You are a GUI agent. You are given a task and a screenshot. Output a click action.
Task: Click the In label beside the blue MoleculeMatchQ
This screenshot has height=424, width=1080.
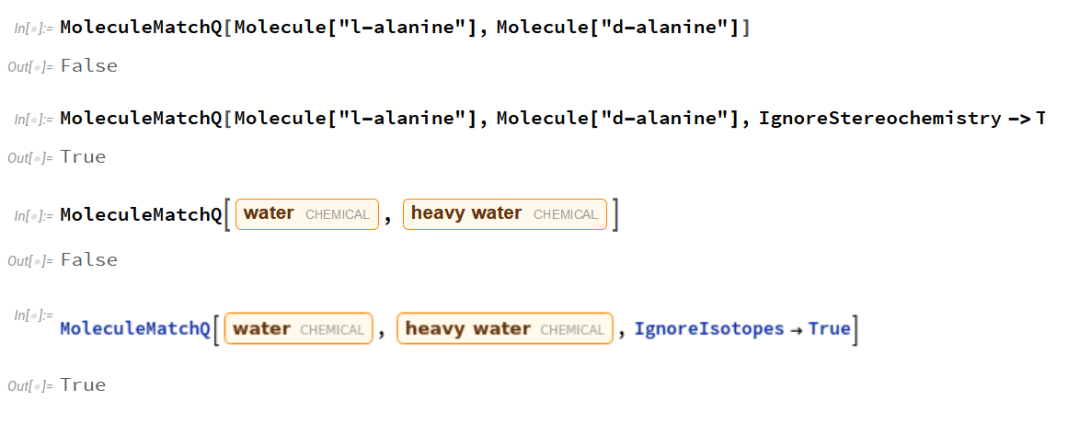click(x=34, y=315)
